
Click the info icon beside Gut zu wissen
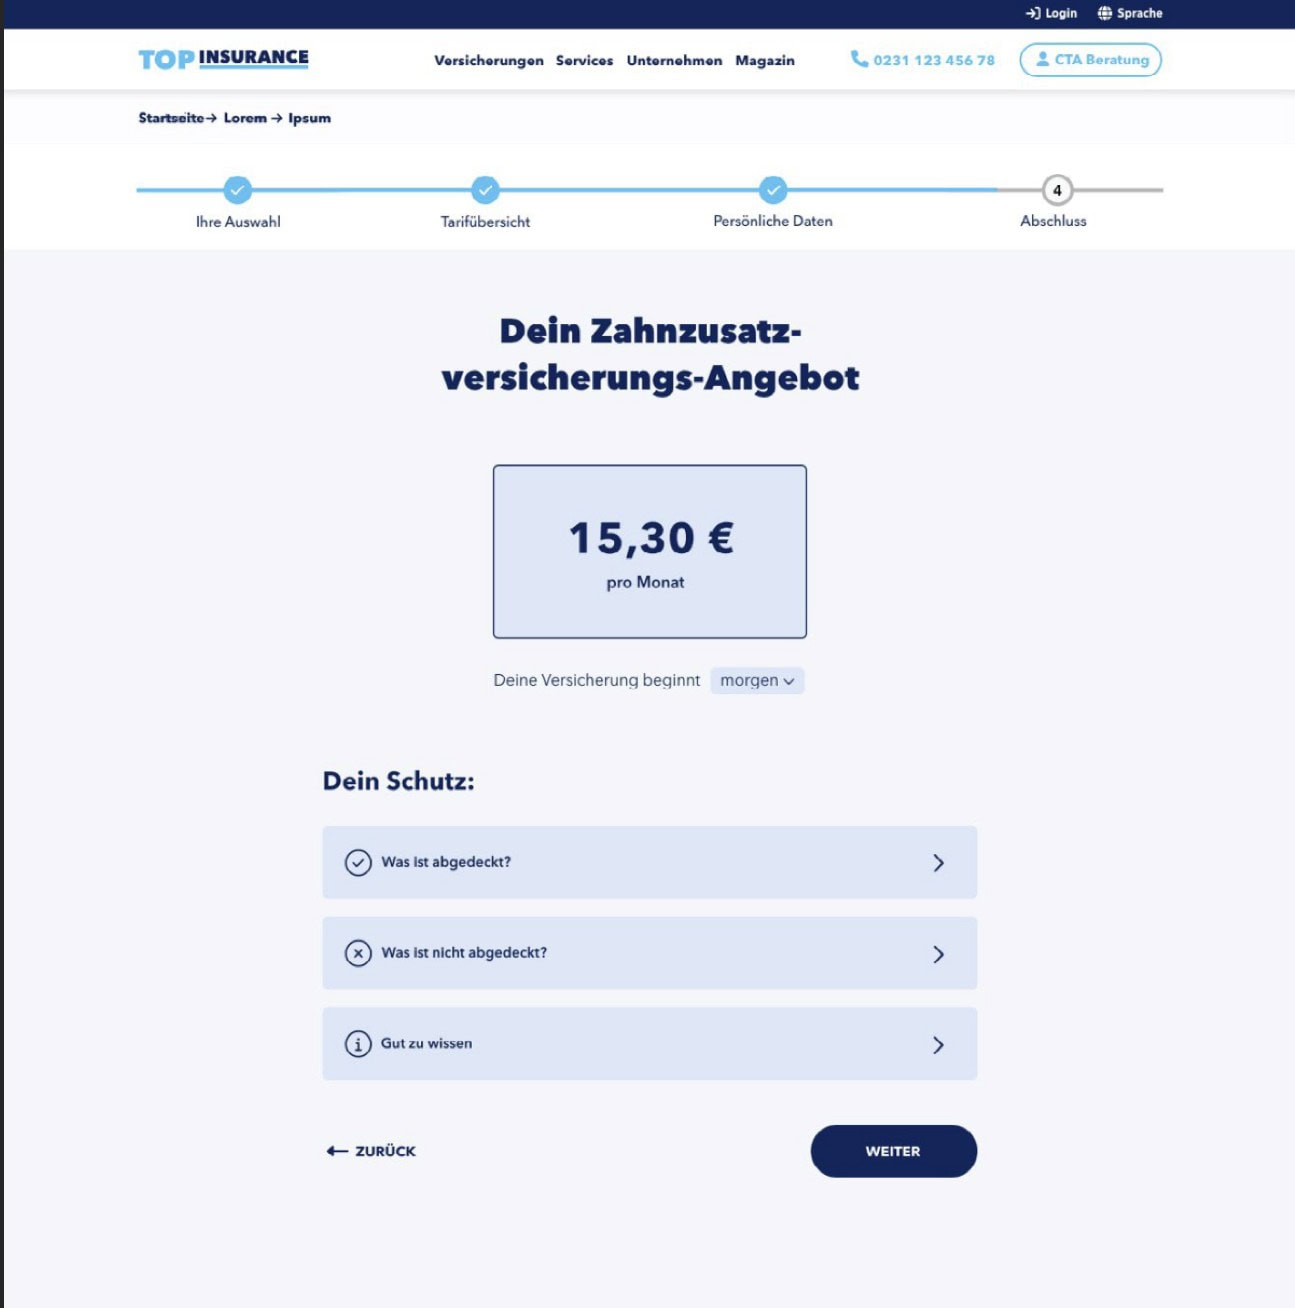(358, 1044)
